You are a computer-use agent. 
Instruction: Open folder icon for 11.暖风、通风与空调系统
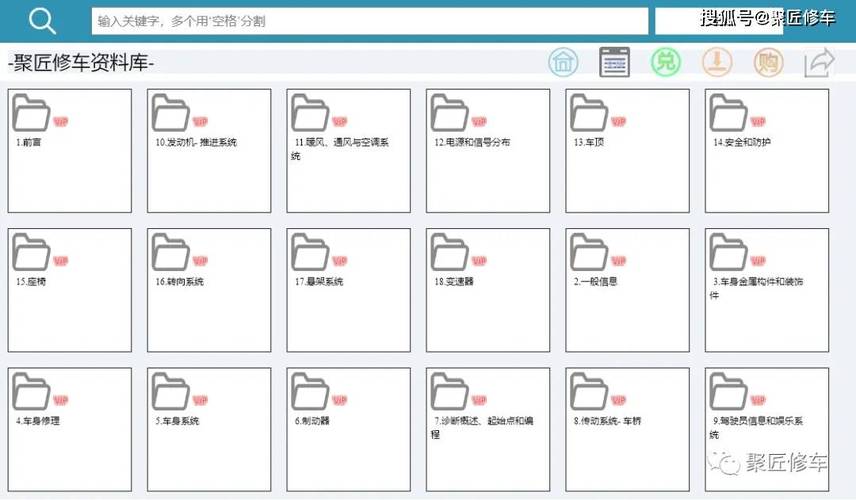click(x=310, y=112)
